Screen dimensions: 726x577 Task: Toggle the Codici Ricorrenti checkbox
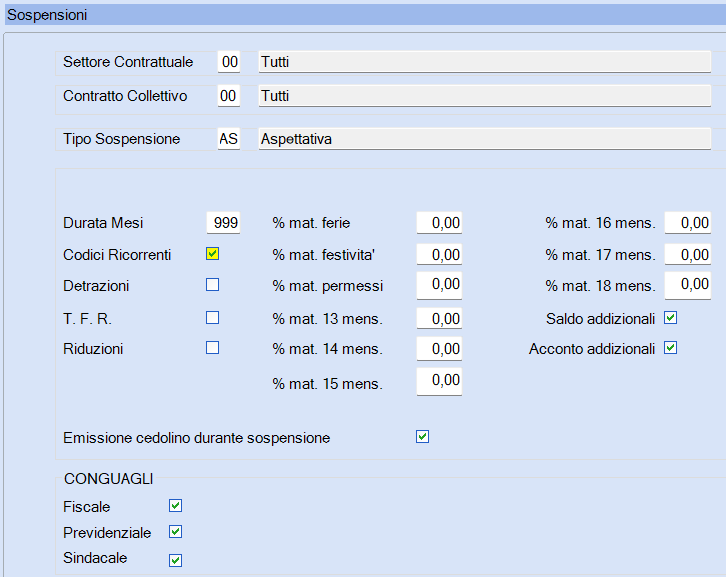click(213, 254)
